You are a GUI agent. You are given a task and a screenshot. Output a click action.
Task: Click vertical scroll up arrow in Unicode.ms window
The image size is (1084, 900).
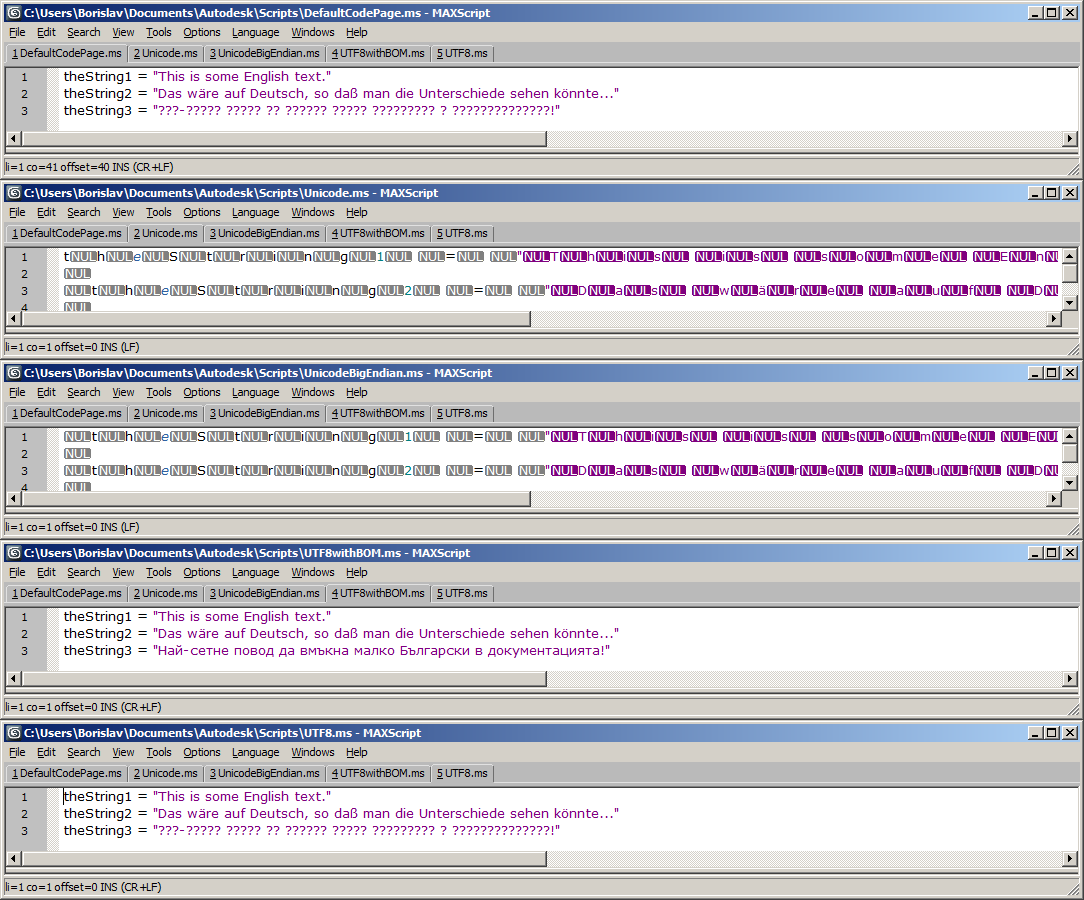(1069, 256)
